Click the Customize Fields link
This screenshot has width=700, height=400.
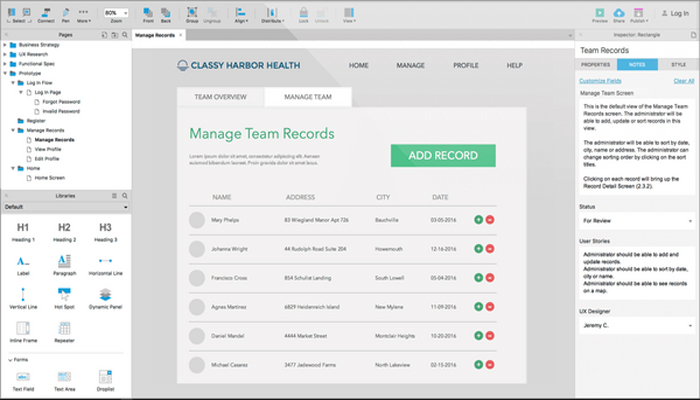coord(600,81)
